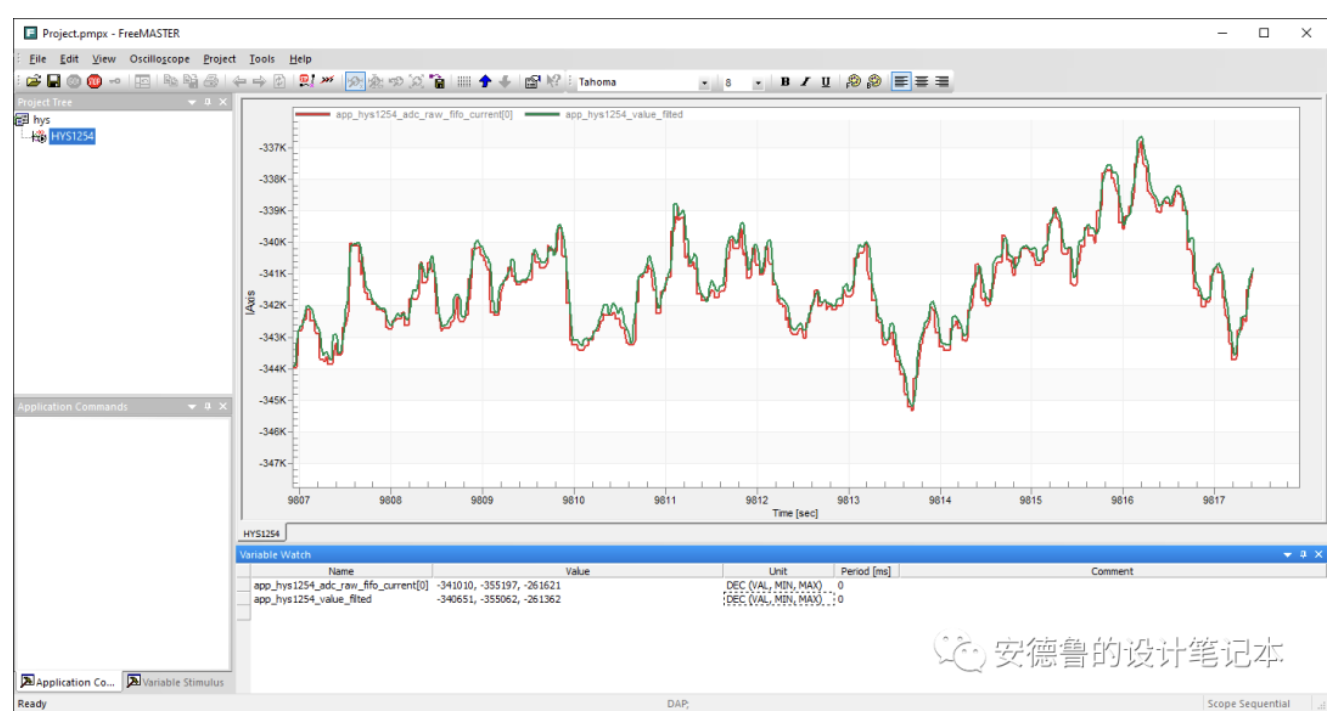Open the Help menu

[x=300, y=59]
